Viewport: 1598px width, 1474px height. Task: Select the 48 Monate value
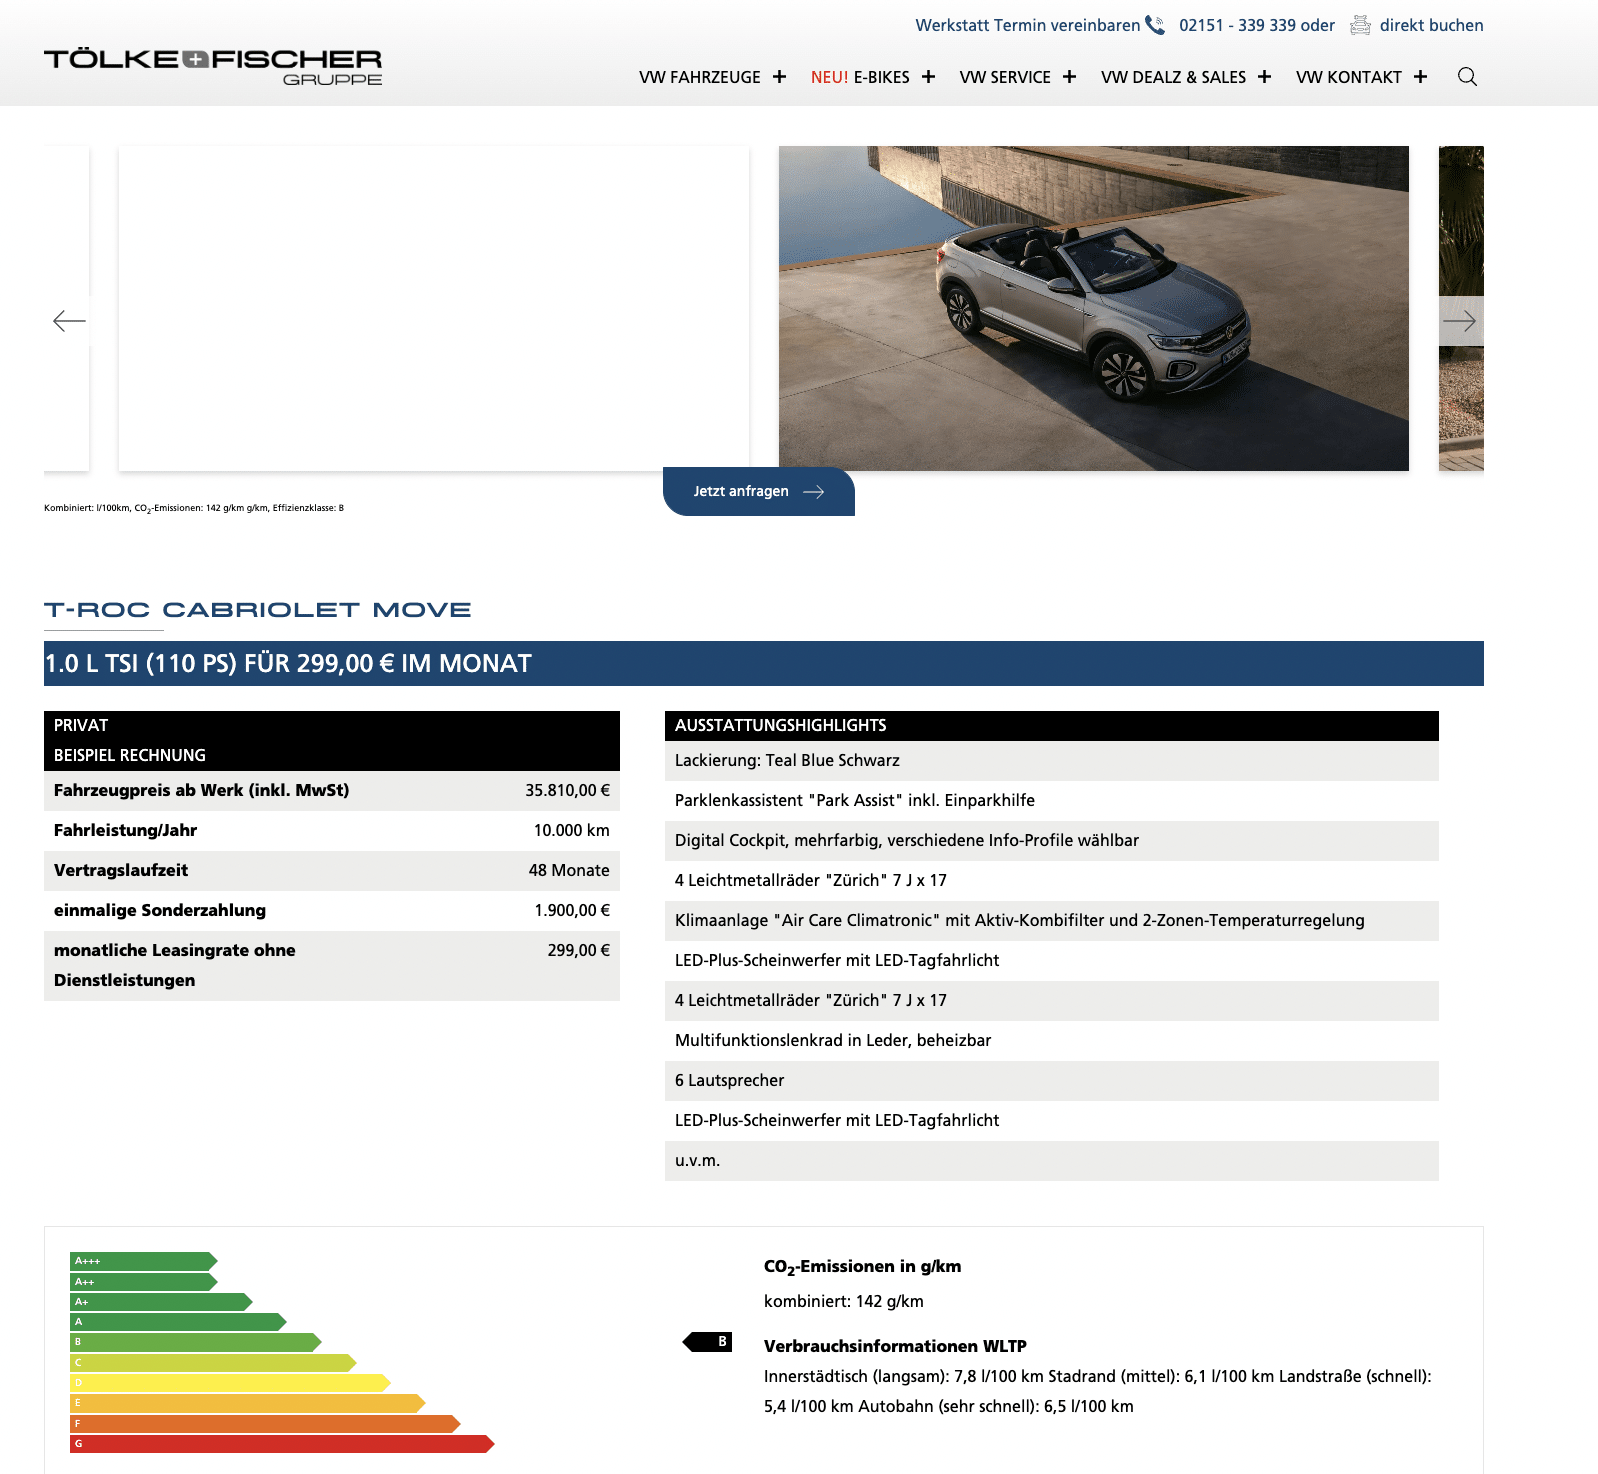[x=569, y=870]
